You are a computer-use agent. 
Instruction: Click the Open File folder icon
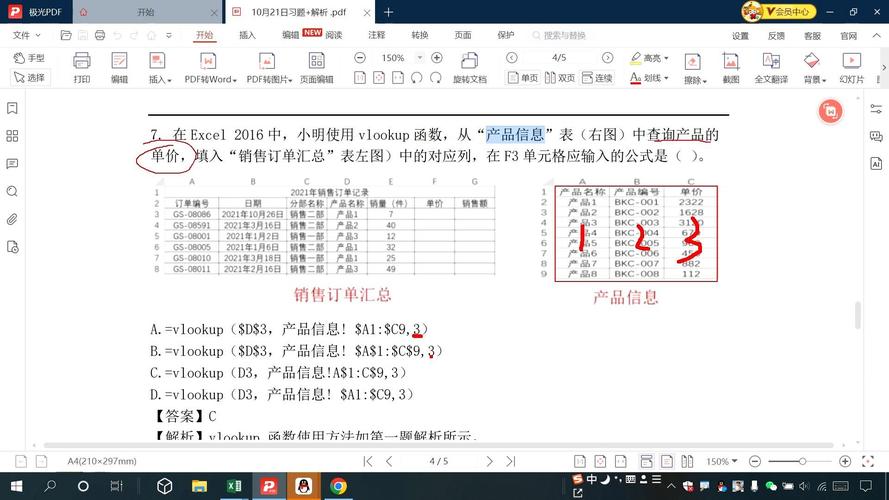click(66, 35)
